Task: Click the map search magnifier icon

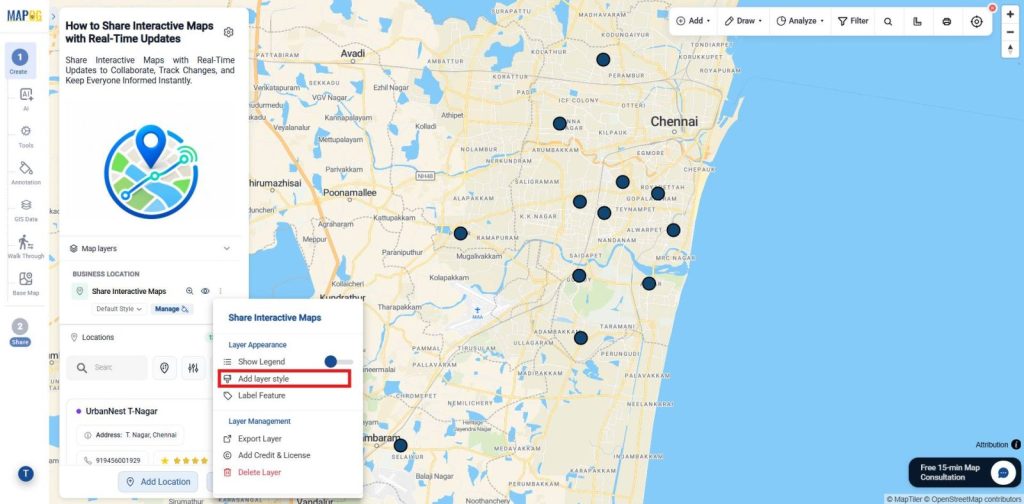Action: [888, 21]
